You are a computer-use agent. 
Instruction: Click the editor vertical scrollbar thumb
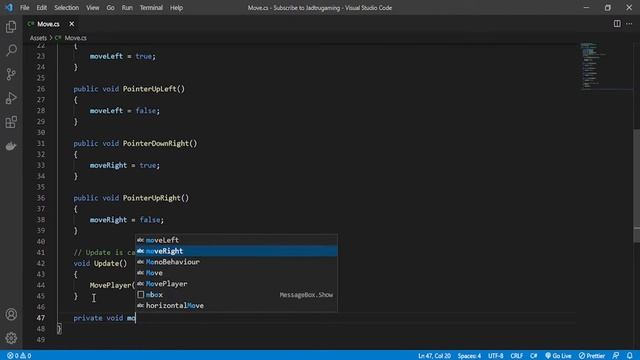coord(636,186)
